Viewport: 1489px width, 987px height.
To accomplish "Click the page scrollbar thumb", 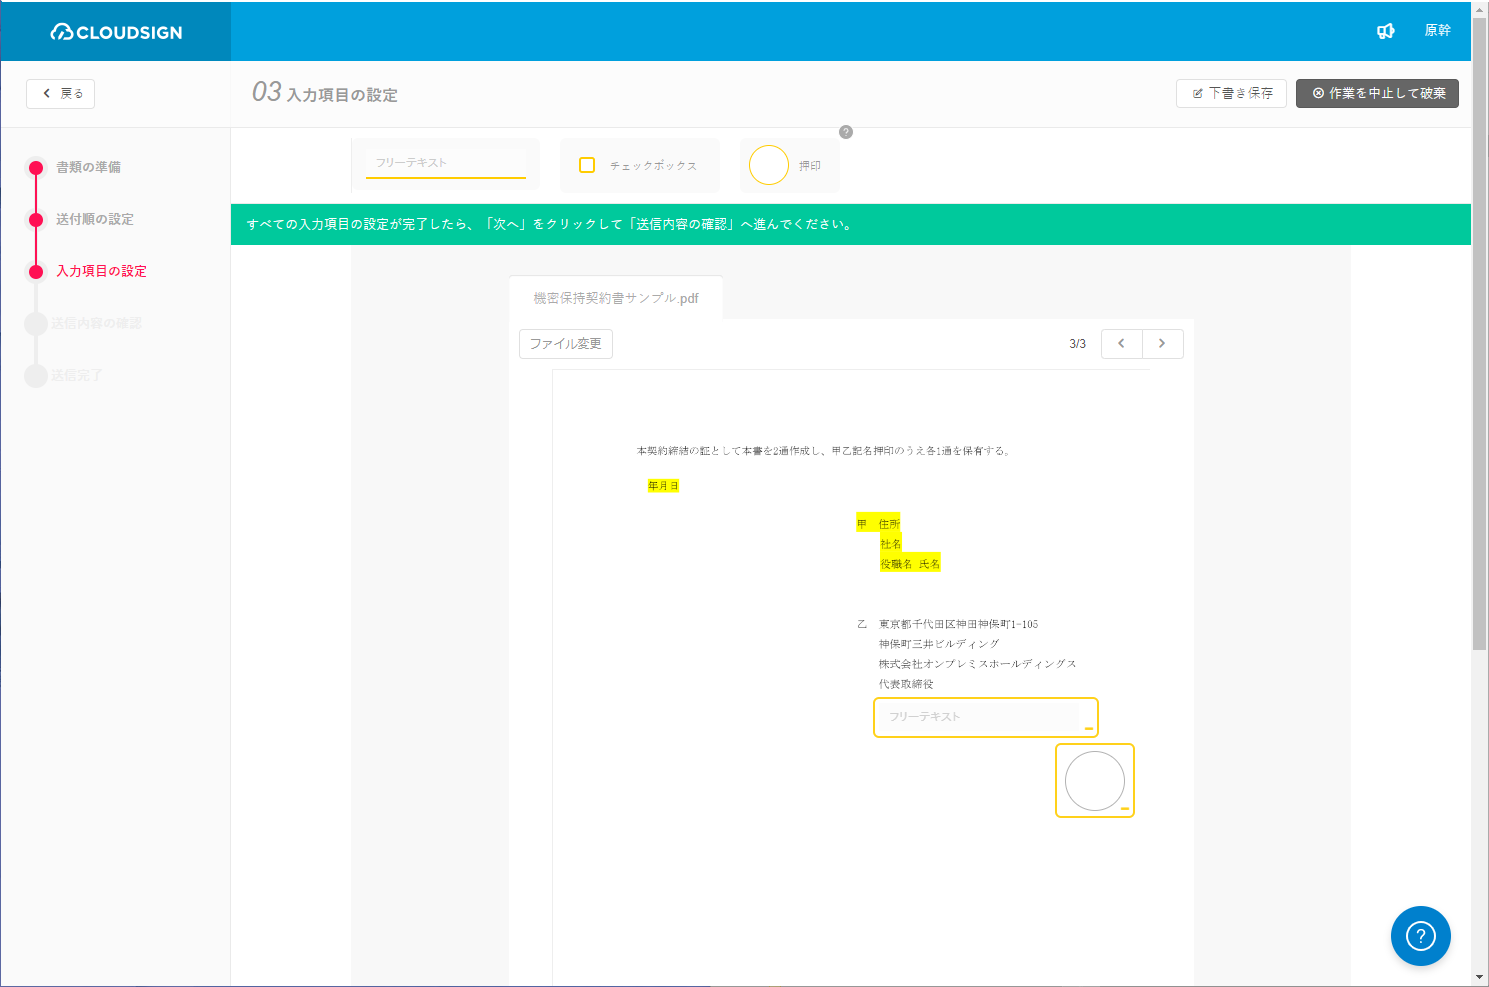I will (x=1480, y=334).
